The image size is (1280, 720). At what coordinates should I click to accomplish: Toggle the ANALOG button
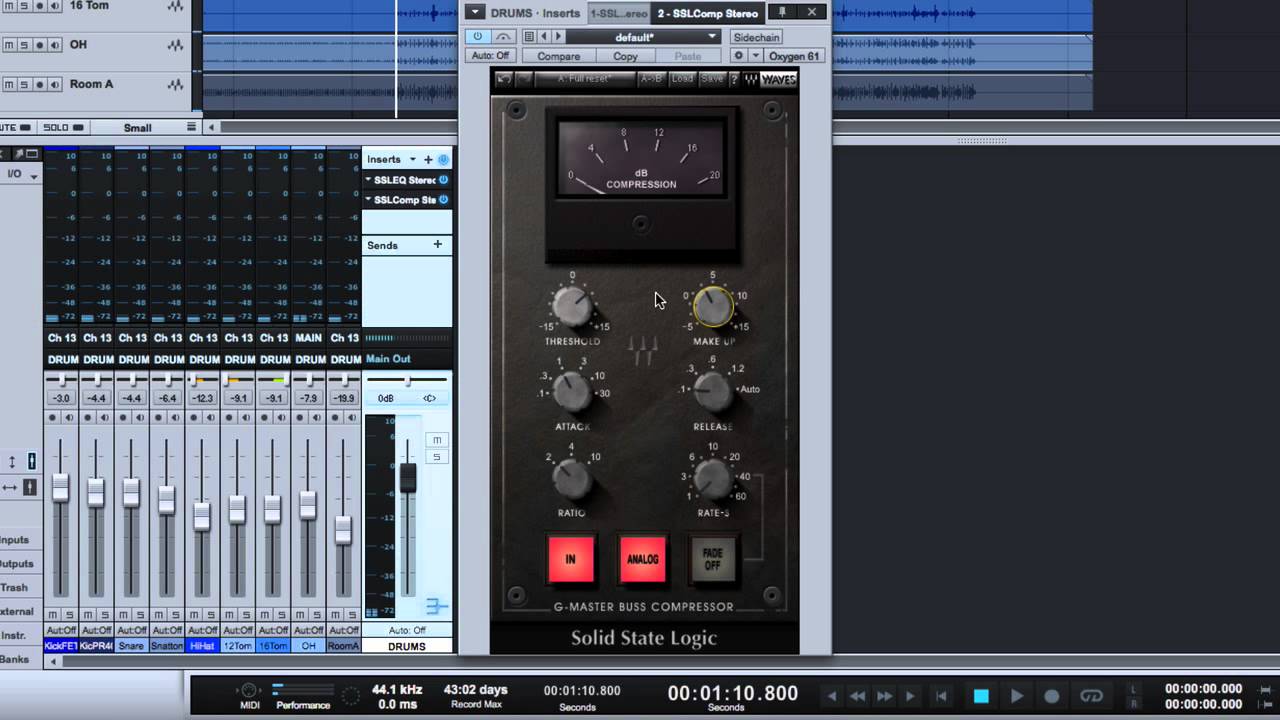click(643, 559)
